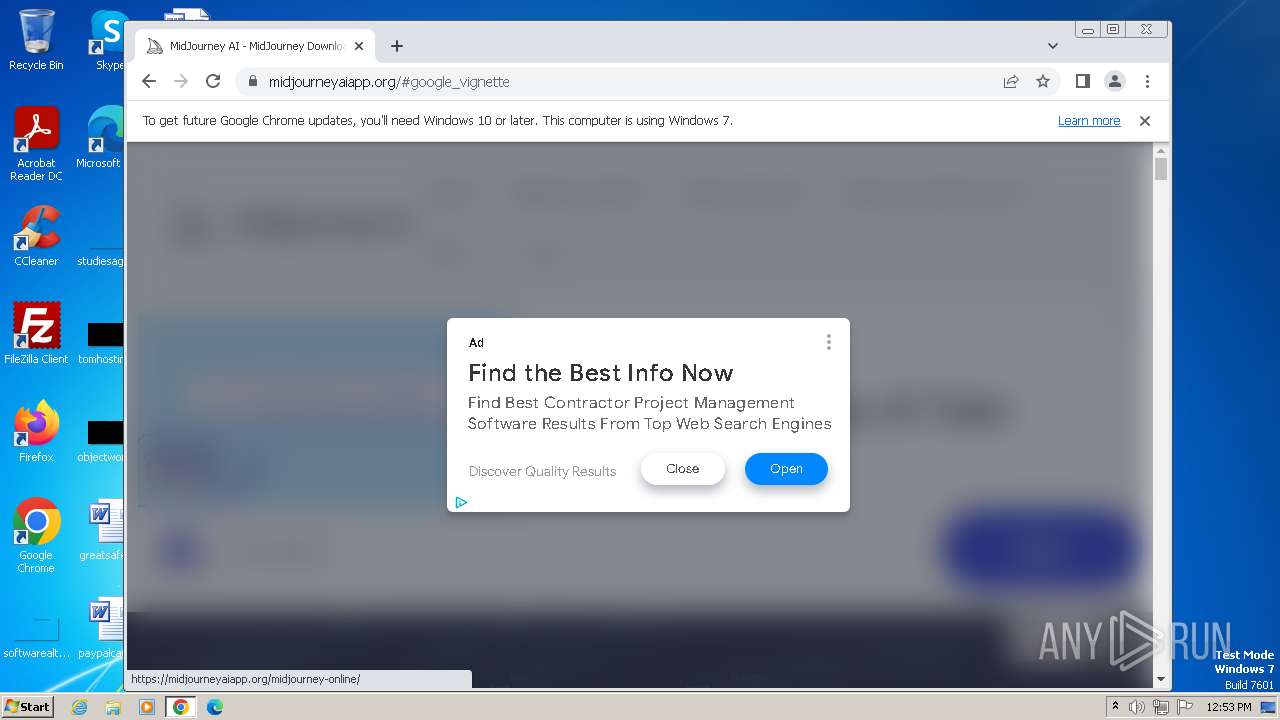Click the page scrollbar up arrow

pyautogui.click(x=1161, y=150)
